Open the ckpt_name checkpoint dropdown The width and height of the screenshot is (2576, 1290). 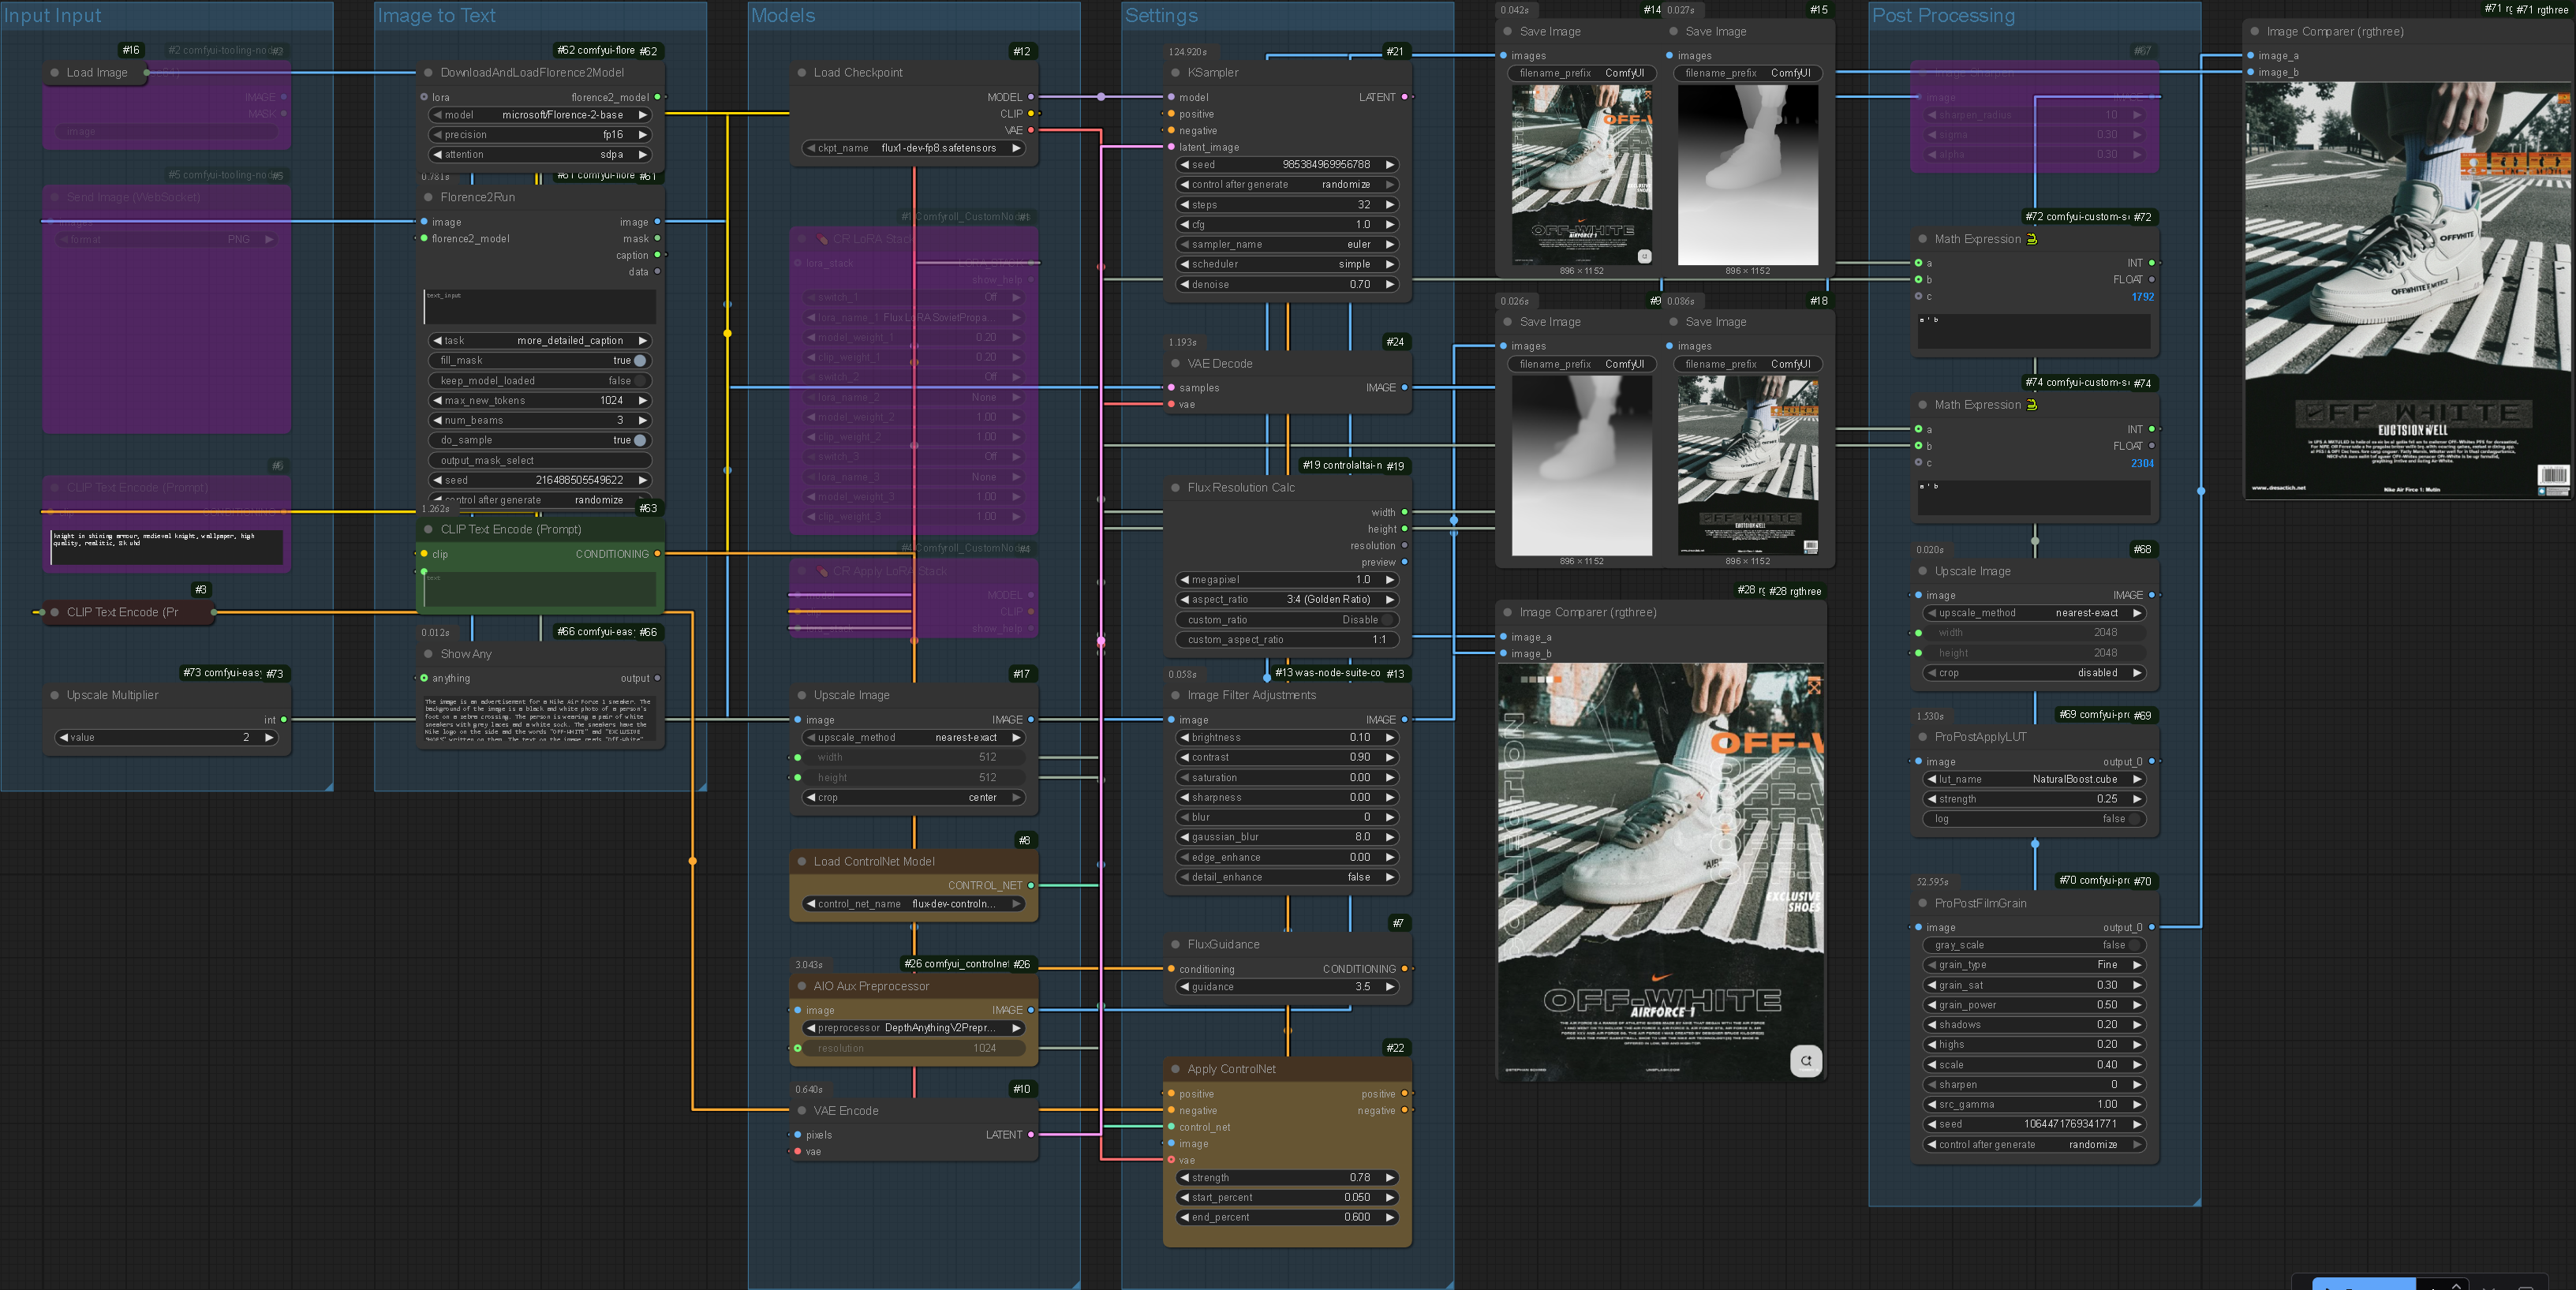(912, 148)
